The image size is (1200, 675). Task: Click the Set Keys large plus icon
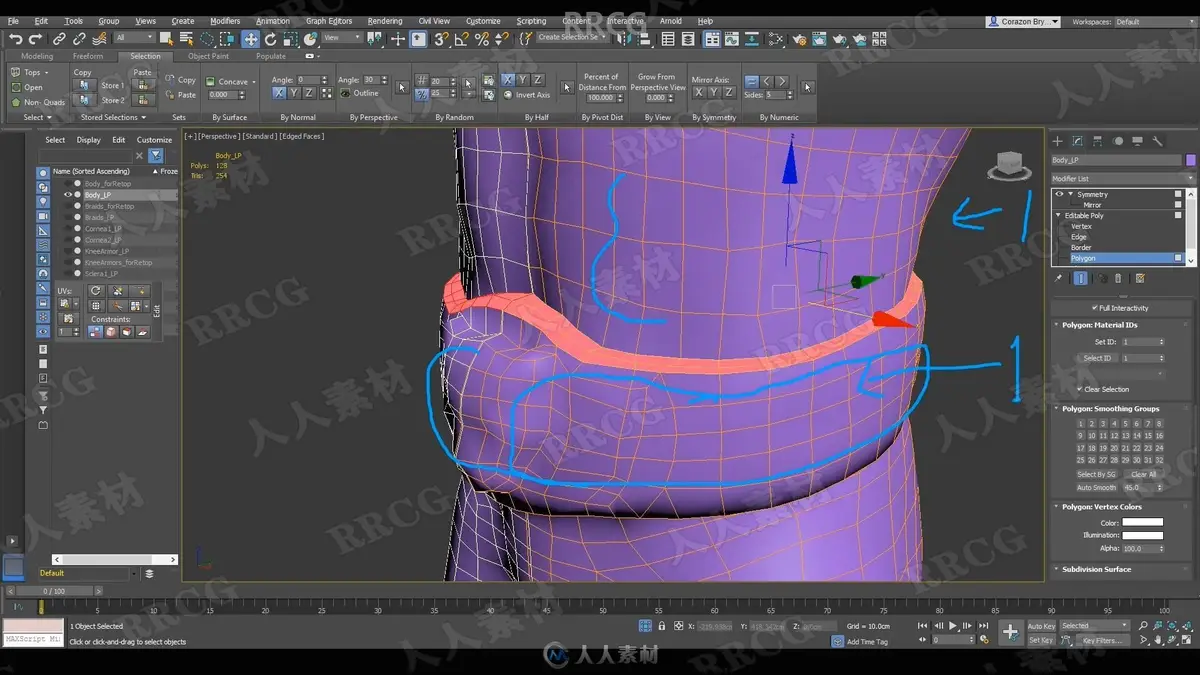1011,632
